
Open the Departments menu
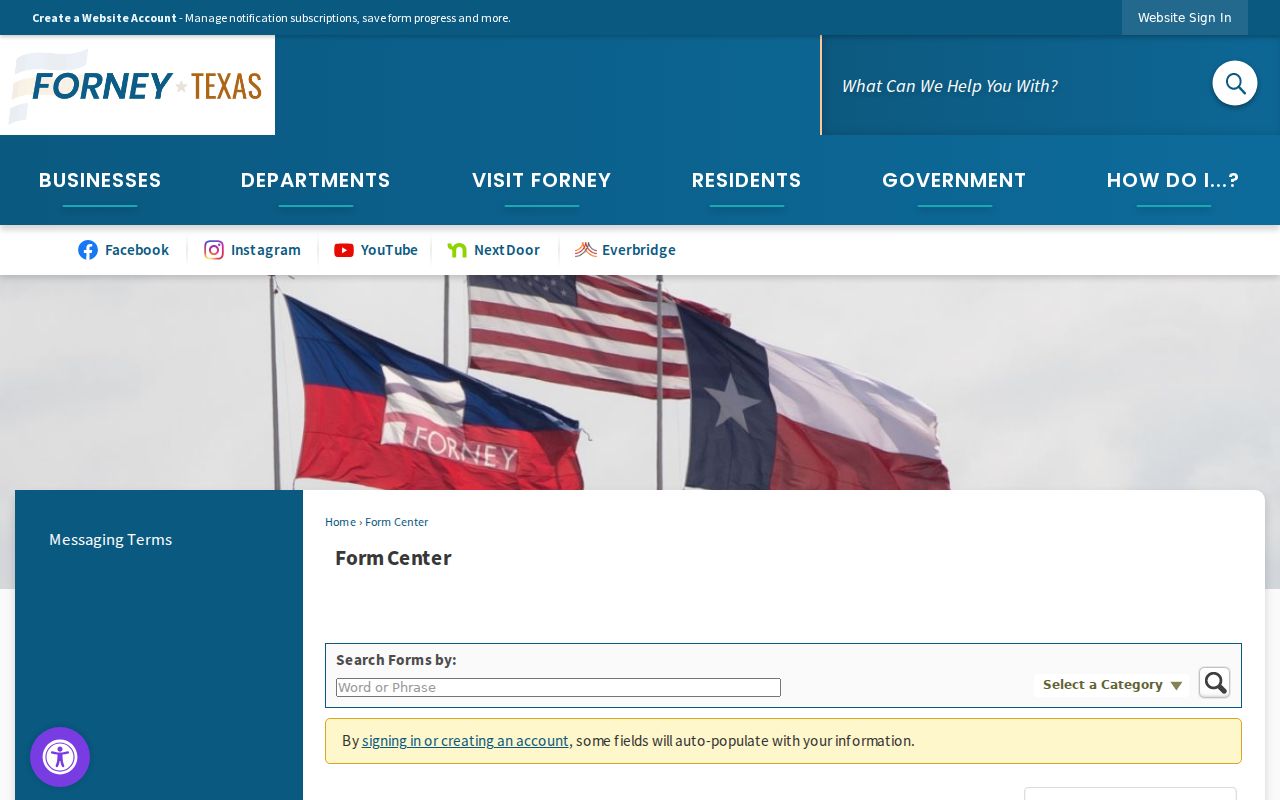[315, 180]
